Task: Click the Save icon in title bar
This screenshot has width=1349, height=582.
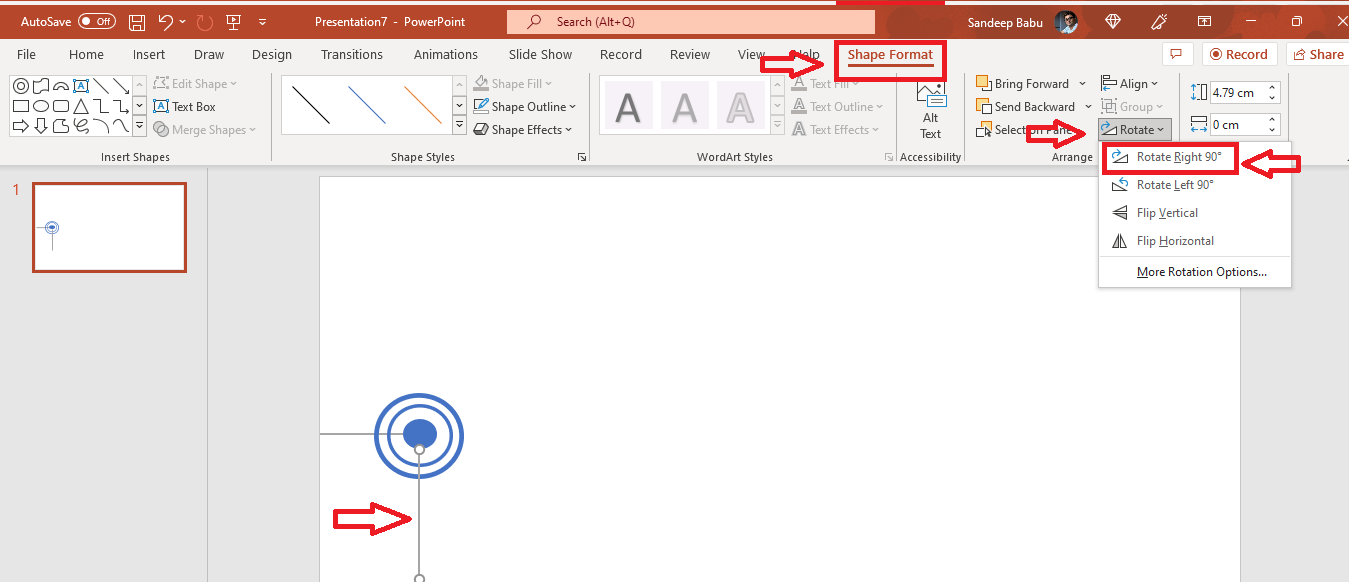Action: click(x=137, y=21)
